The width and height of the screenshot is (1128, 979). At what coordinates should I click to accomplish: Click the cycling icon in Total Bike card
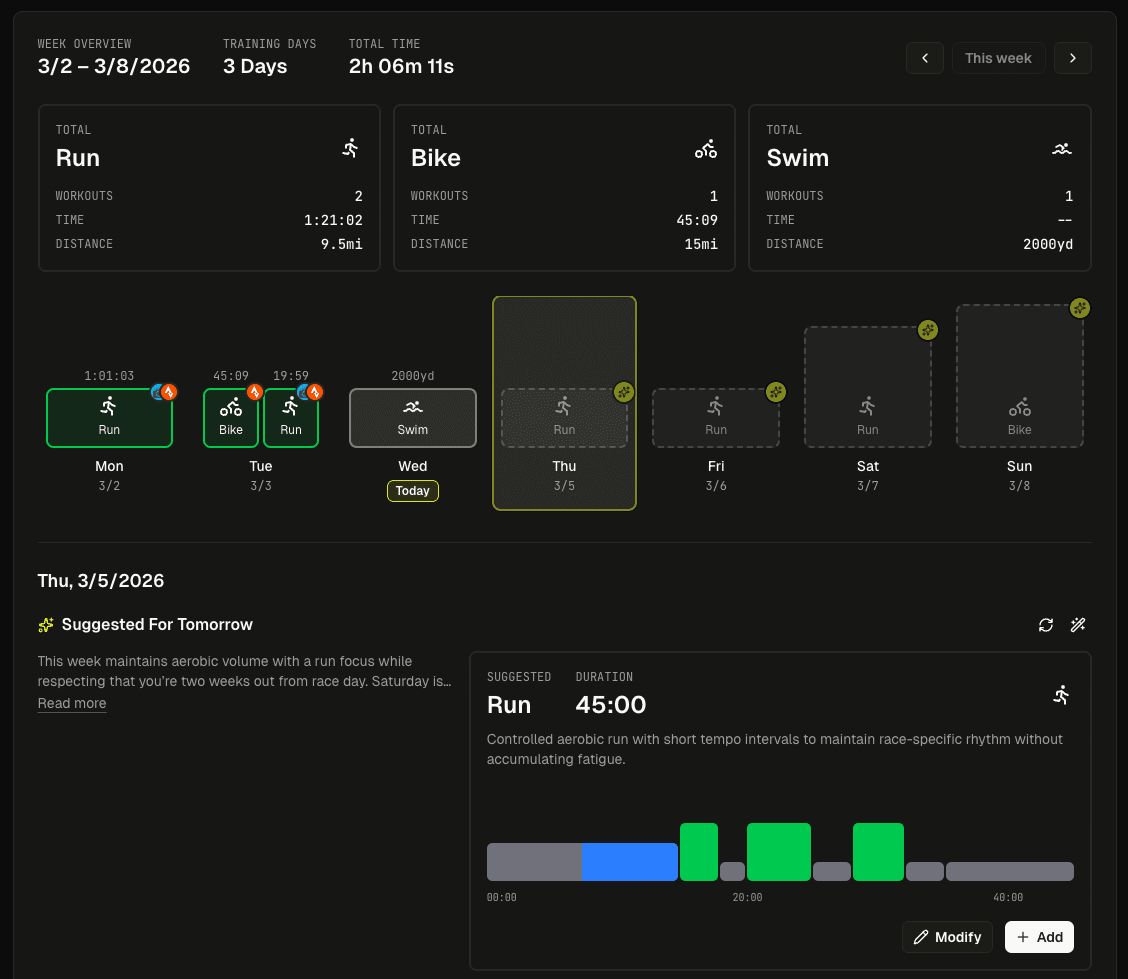pos(706,149)
